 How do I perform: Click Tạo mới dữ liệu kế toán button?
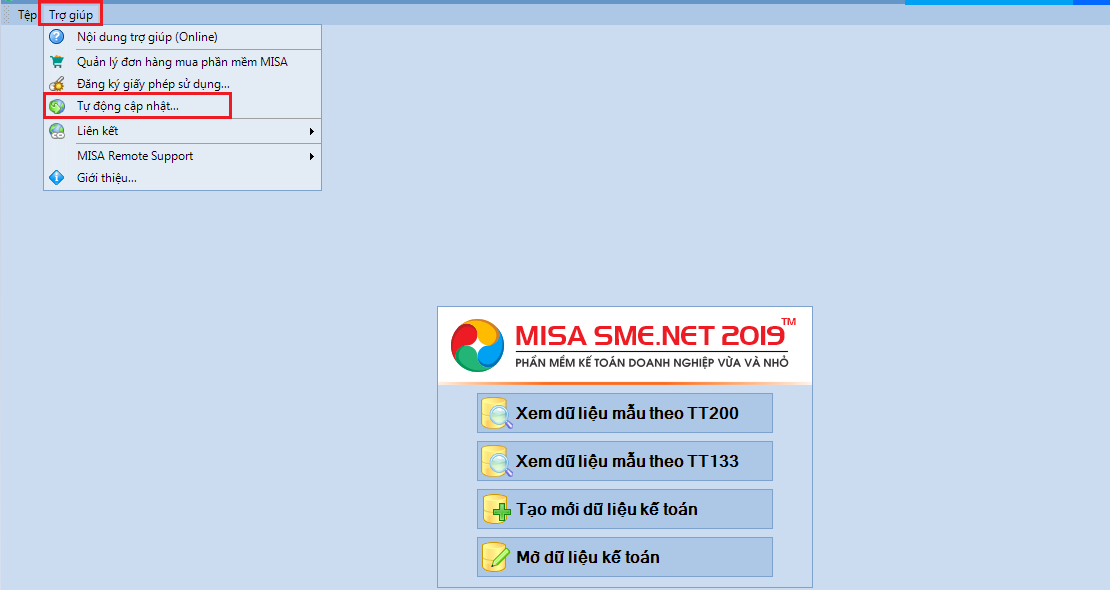pyautogui.click(x=624, y=509)
